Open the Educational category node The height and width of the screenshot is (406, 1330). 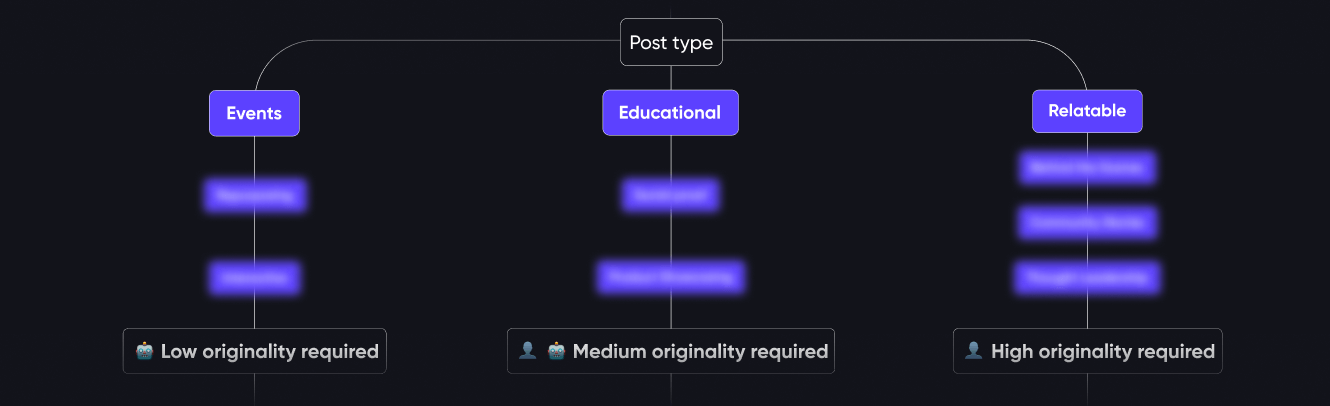click(670, 113)
